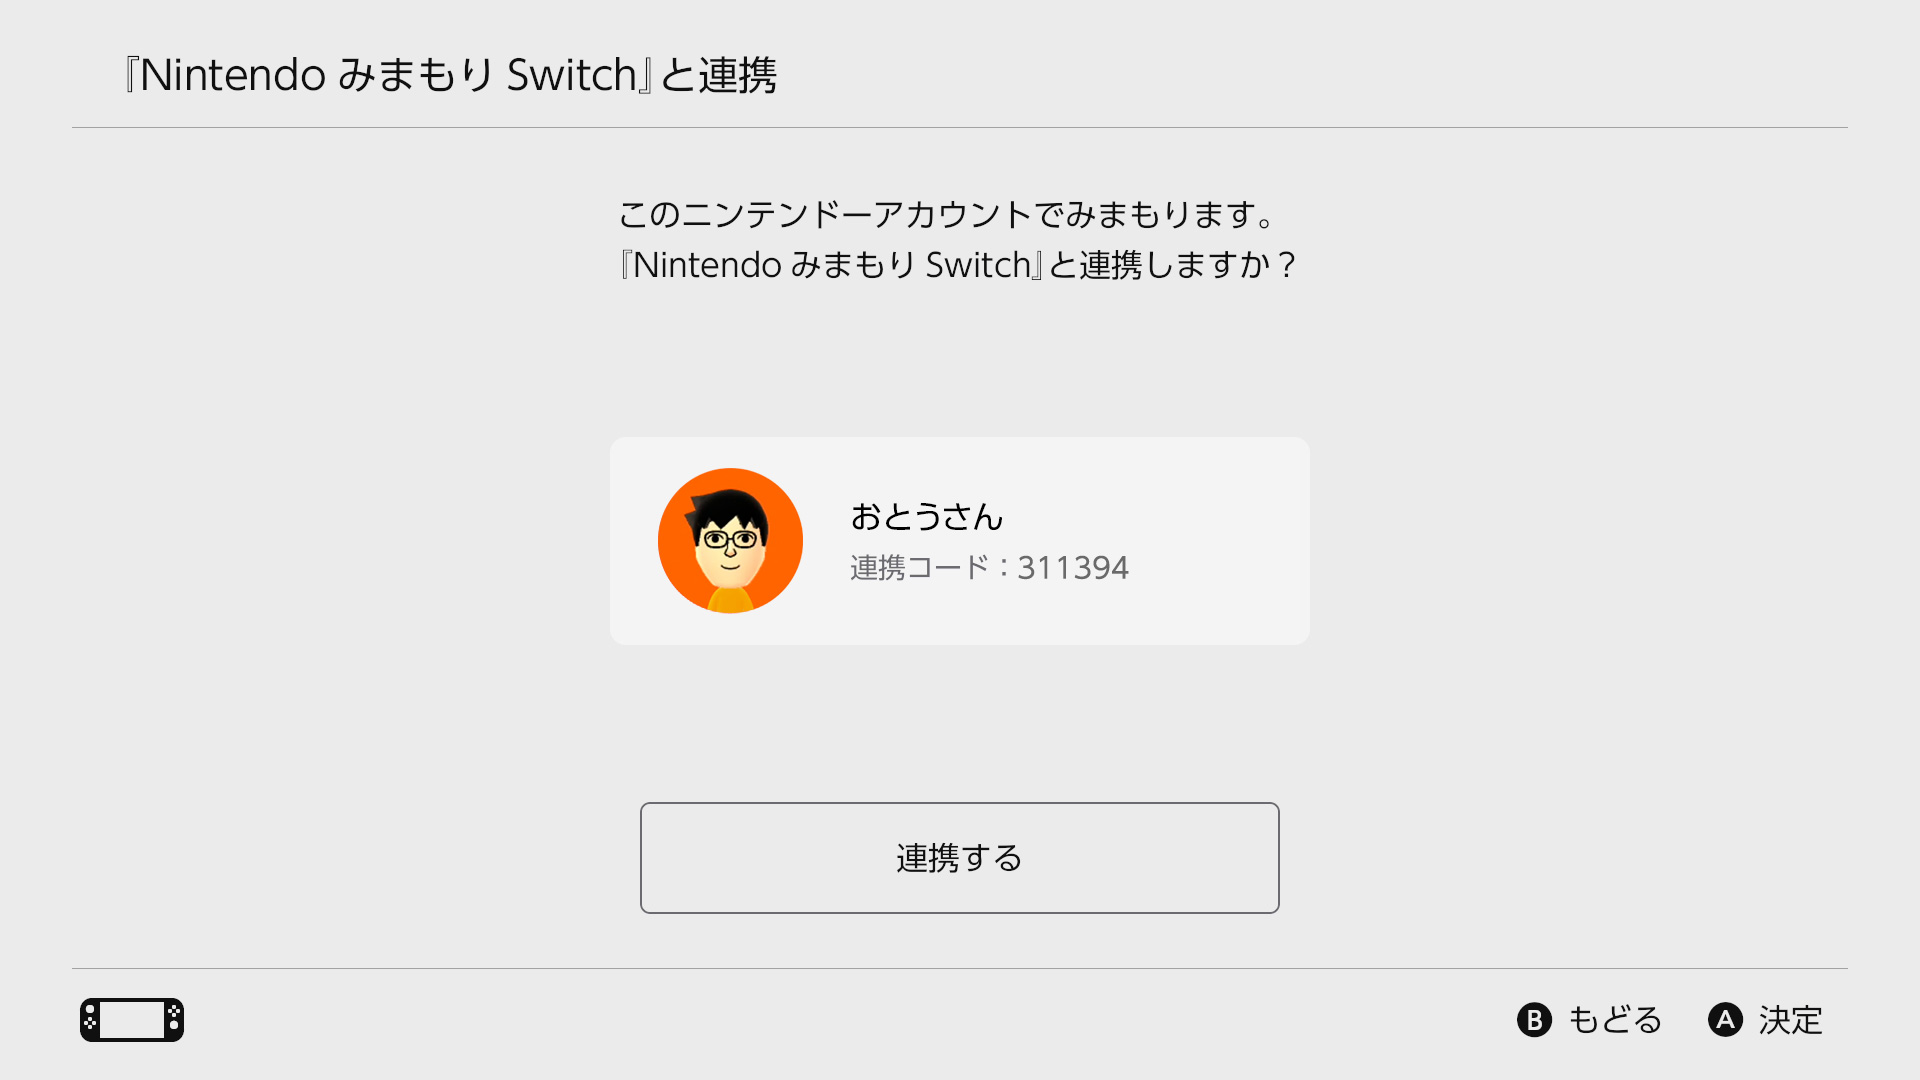Click the word Nintendo in the title
1920x1080 pixels.
click(x=232, y=75)
